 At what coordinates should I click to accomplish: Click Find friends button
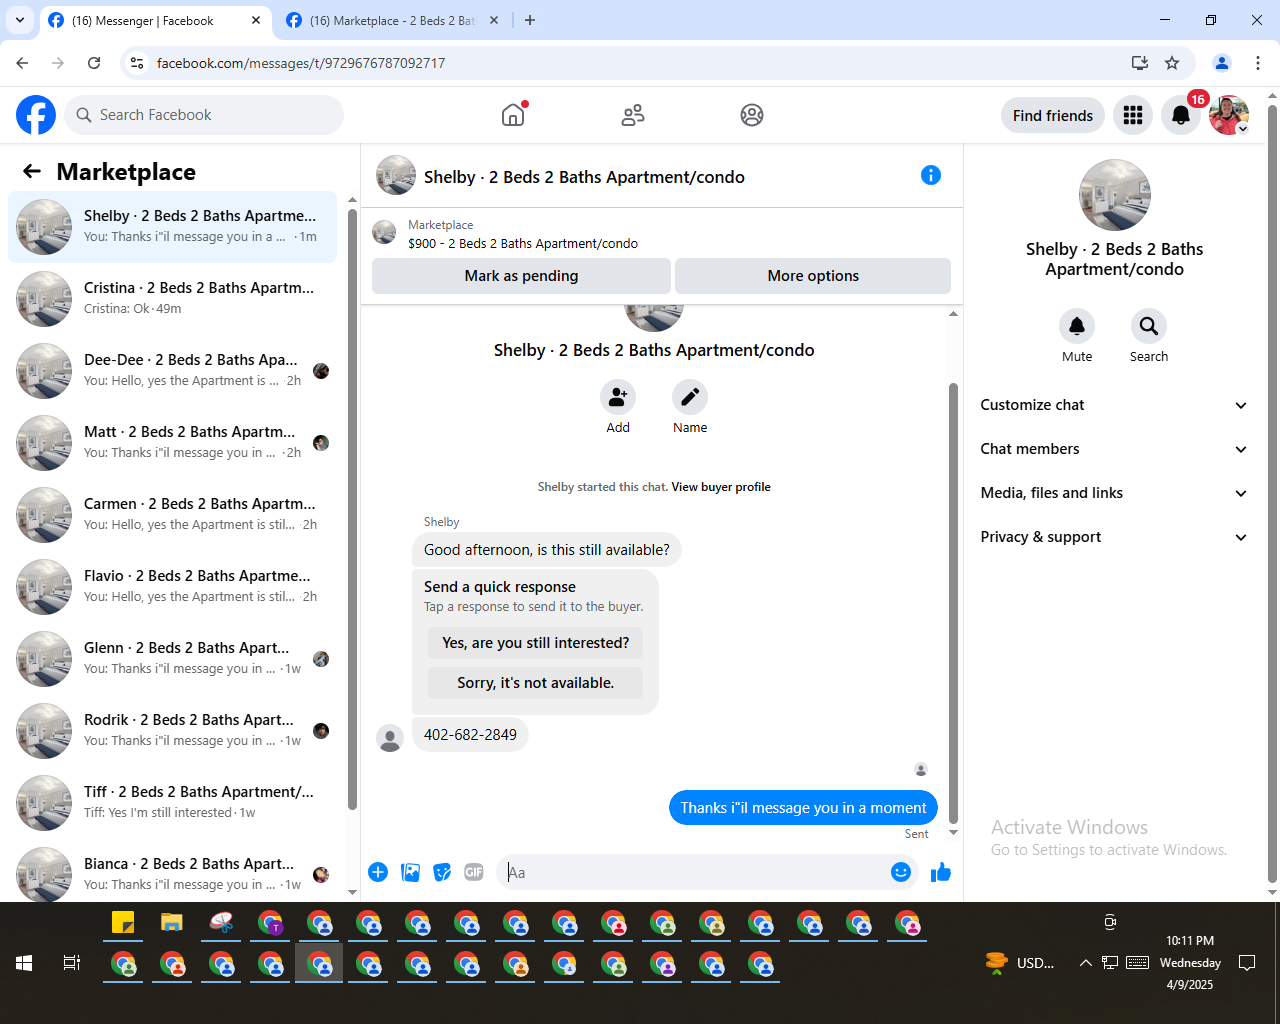pyautogui.click(x=1053, y=115)
